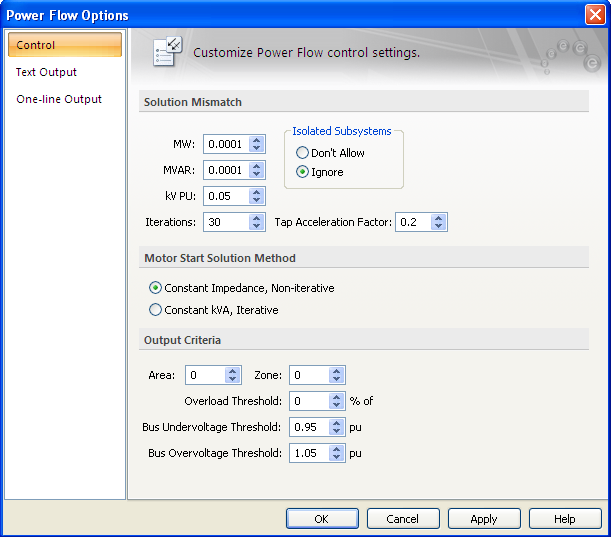This screenshot has width=611, height=537.
Task: Adjust the Iterations spinner control
Action: coord(257,222)
